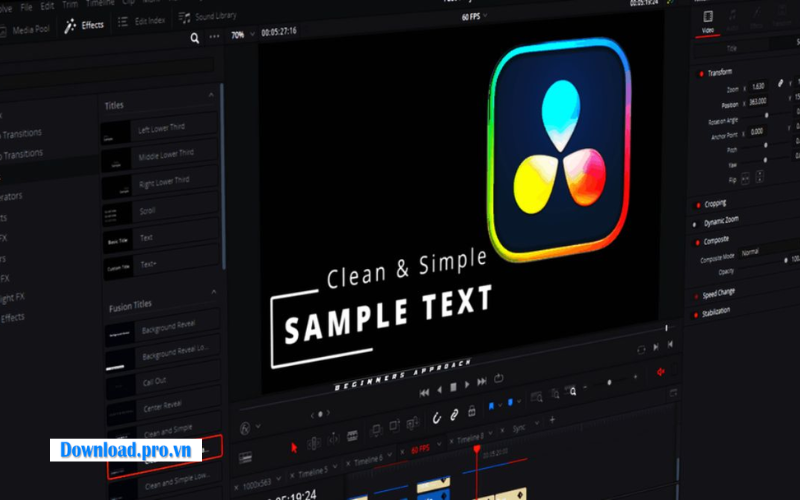800x500 pixels.
Task: Open the Edit menu
Action: 47,6
